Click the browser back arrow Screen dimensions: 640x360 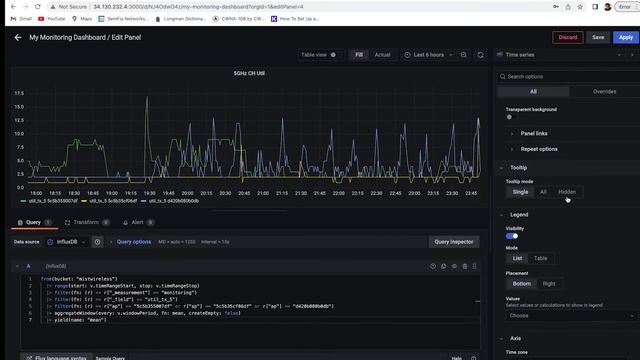point(13,7)
